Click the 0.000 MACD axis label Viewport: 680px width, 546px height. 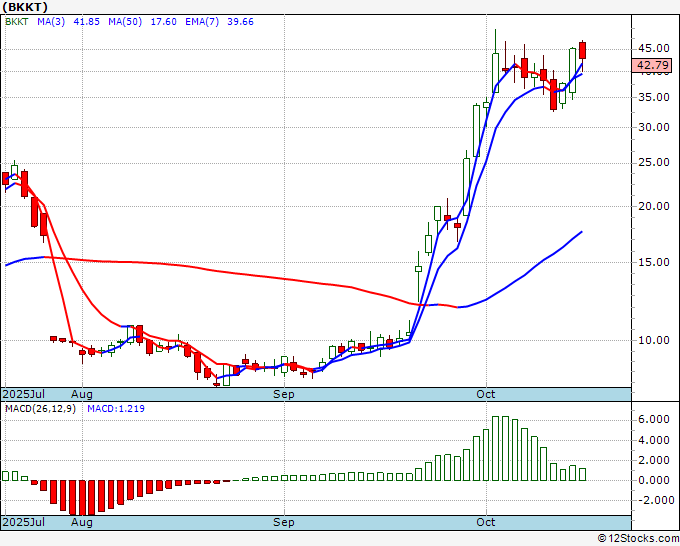click(x=654, y=481)
